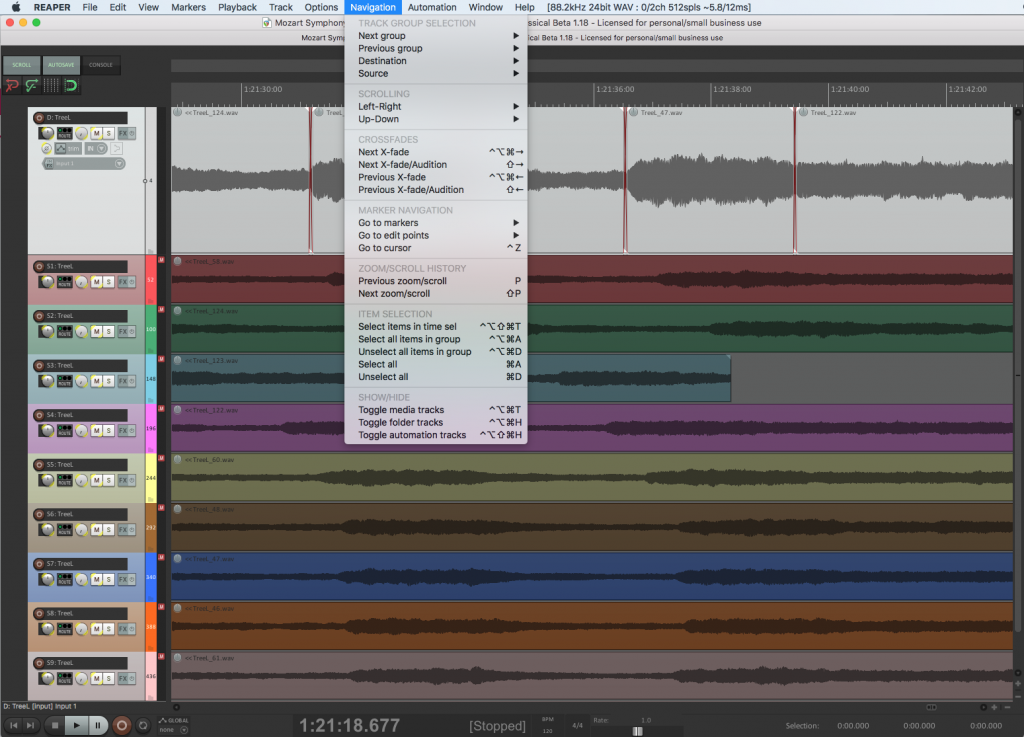Expand the Left-Right scrolling submenu
Viewport: 1024px width, 737px height.
coord(436,106)
